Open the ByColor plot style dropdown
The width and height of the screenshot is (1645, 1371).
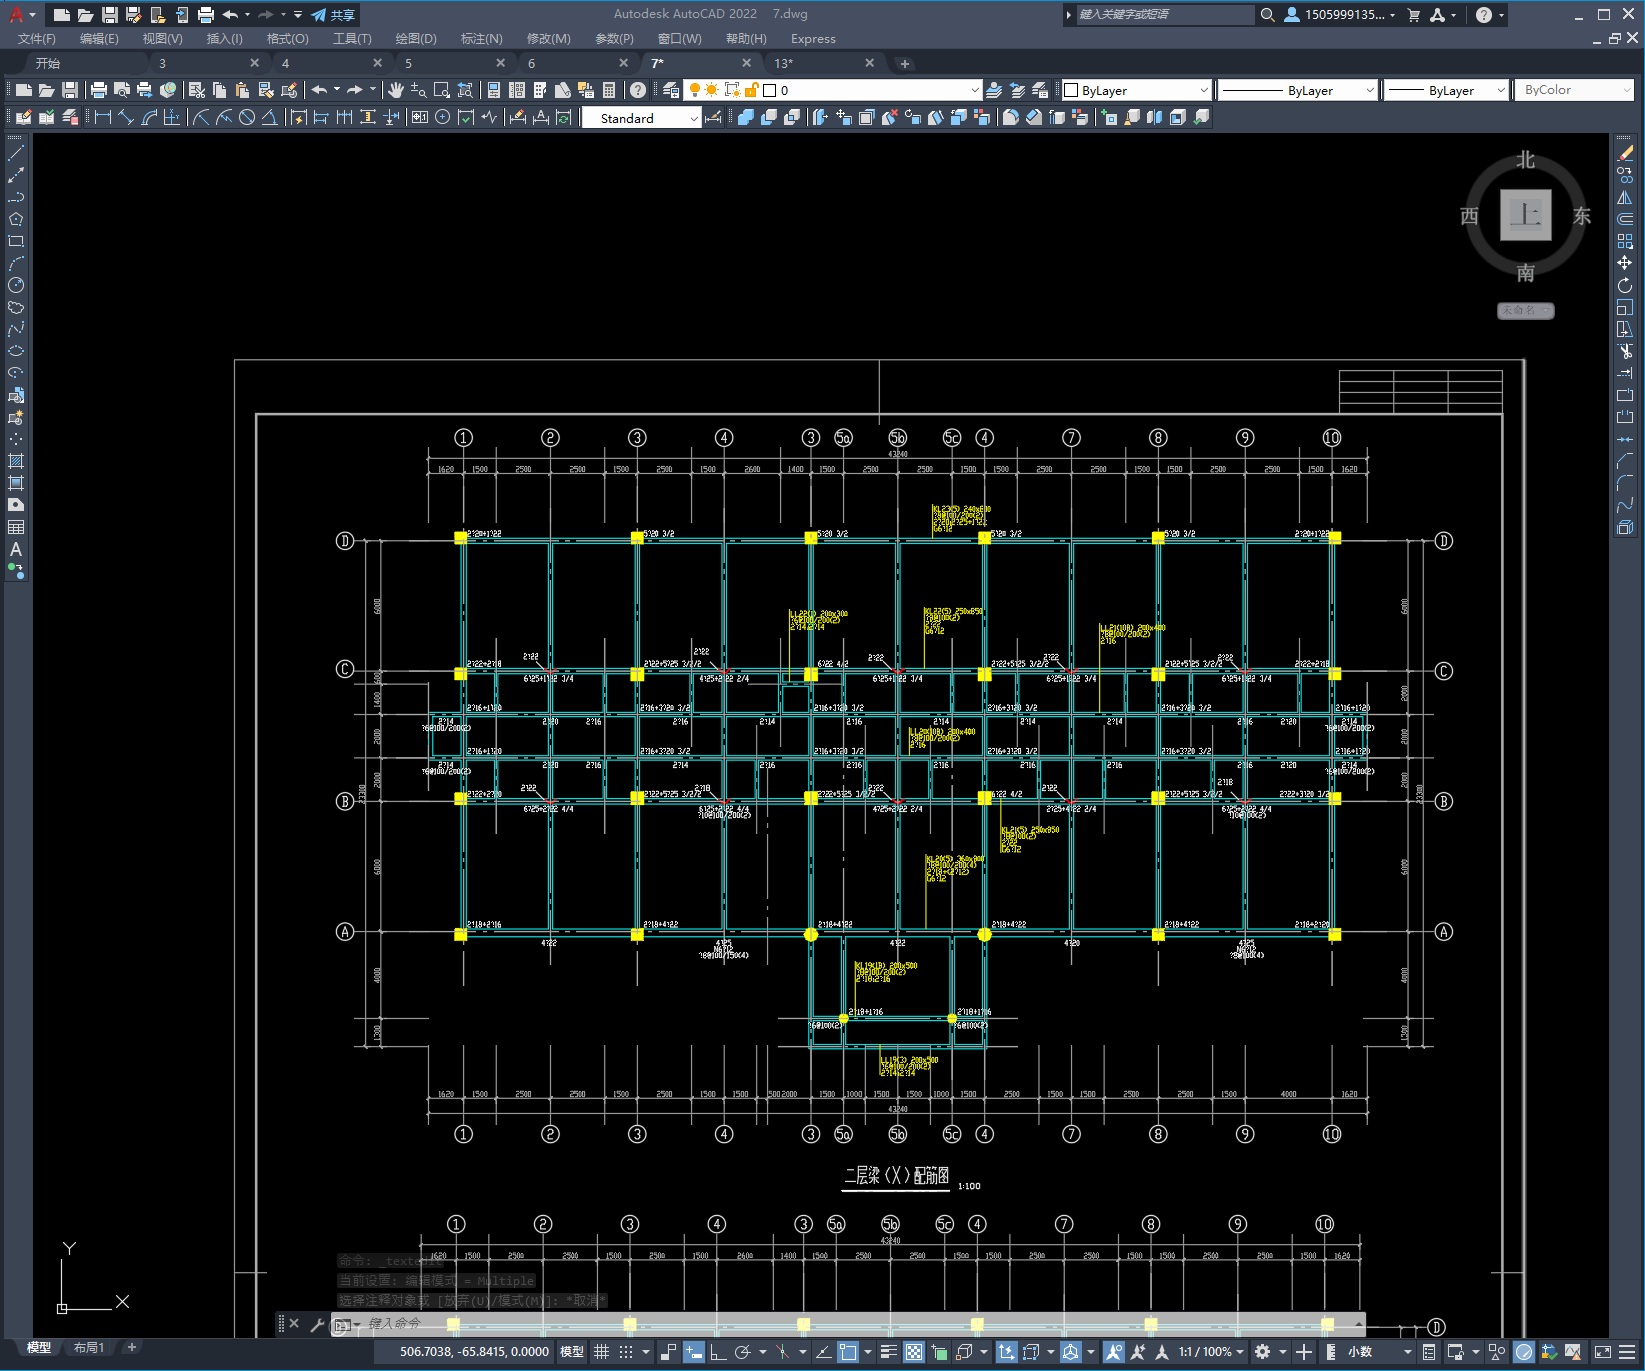click(x=1575, y=90)
